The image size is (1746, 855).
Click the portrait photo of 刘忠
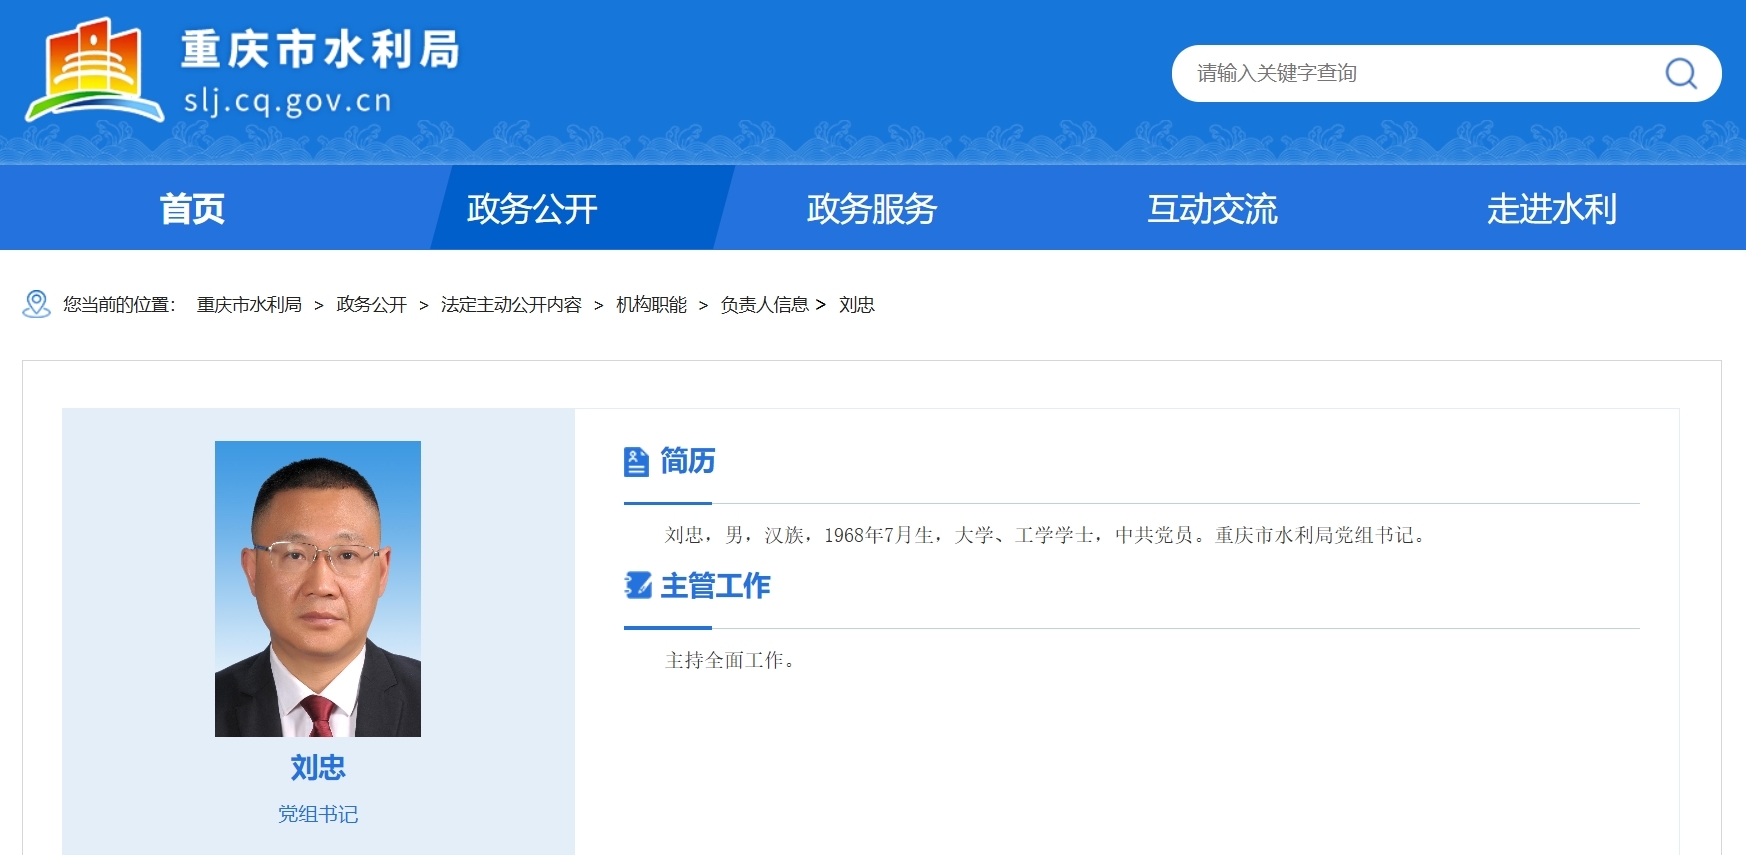click(x=318, y=589)
